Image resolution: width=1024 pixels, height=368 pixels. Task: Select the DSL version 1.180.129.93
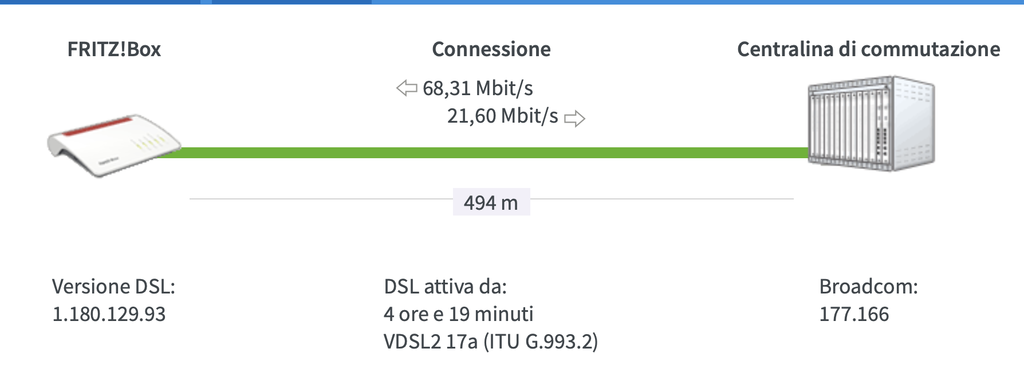point(108,314)
